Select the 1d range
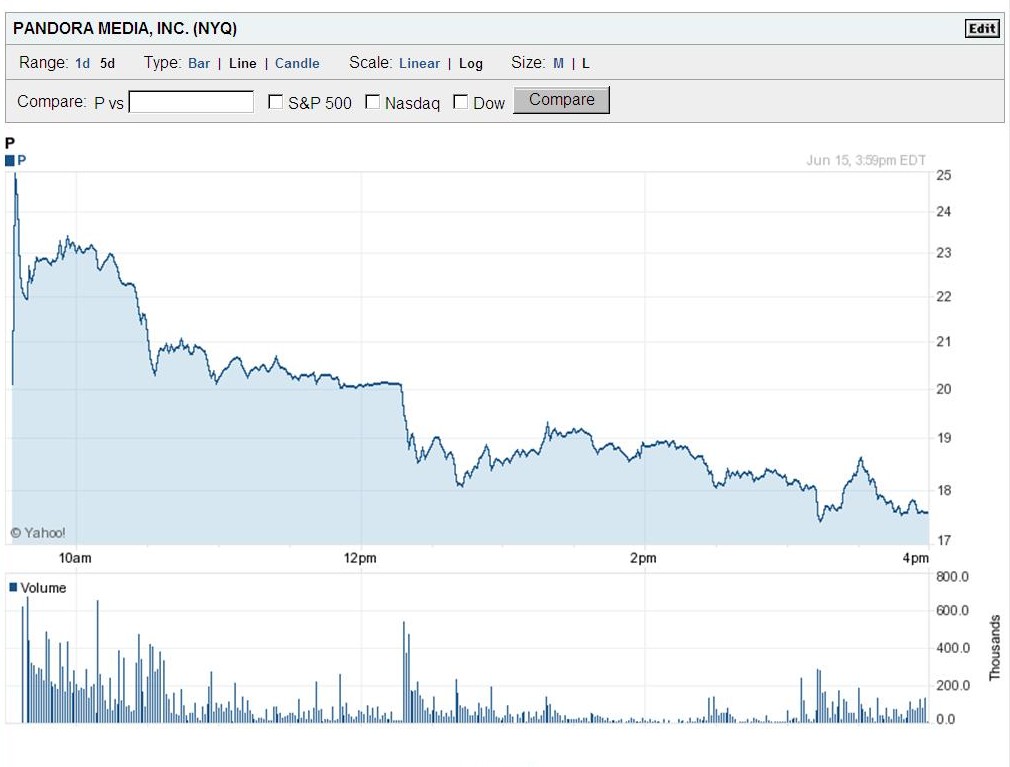This screenshot has width=1010, height=767. pyautogui.click(x=82, y=63)
